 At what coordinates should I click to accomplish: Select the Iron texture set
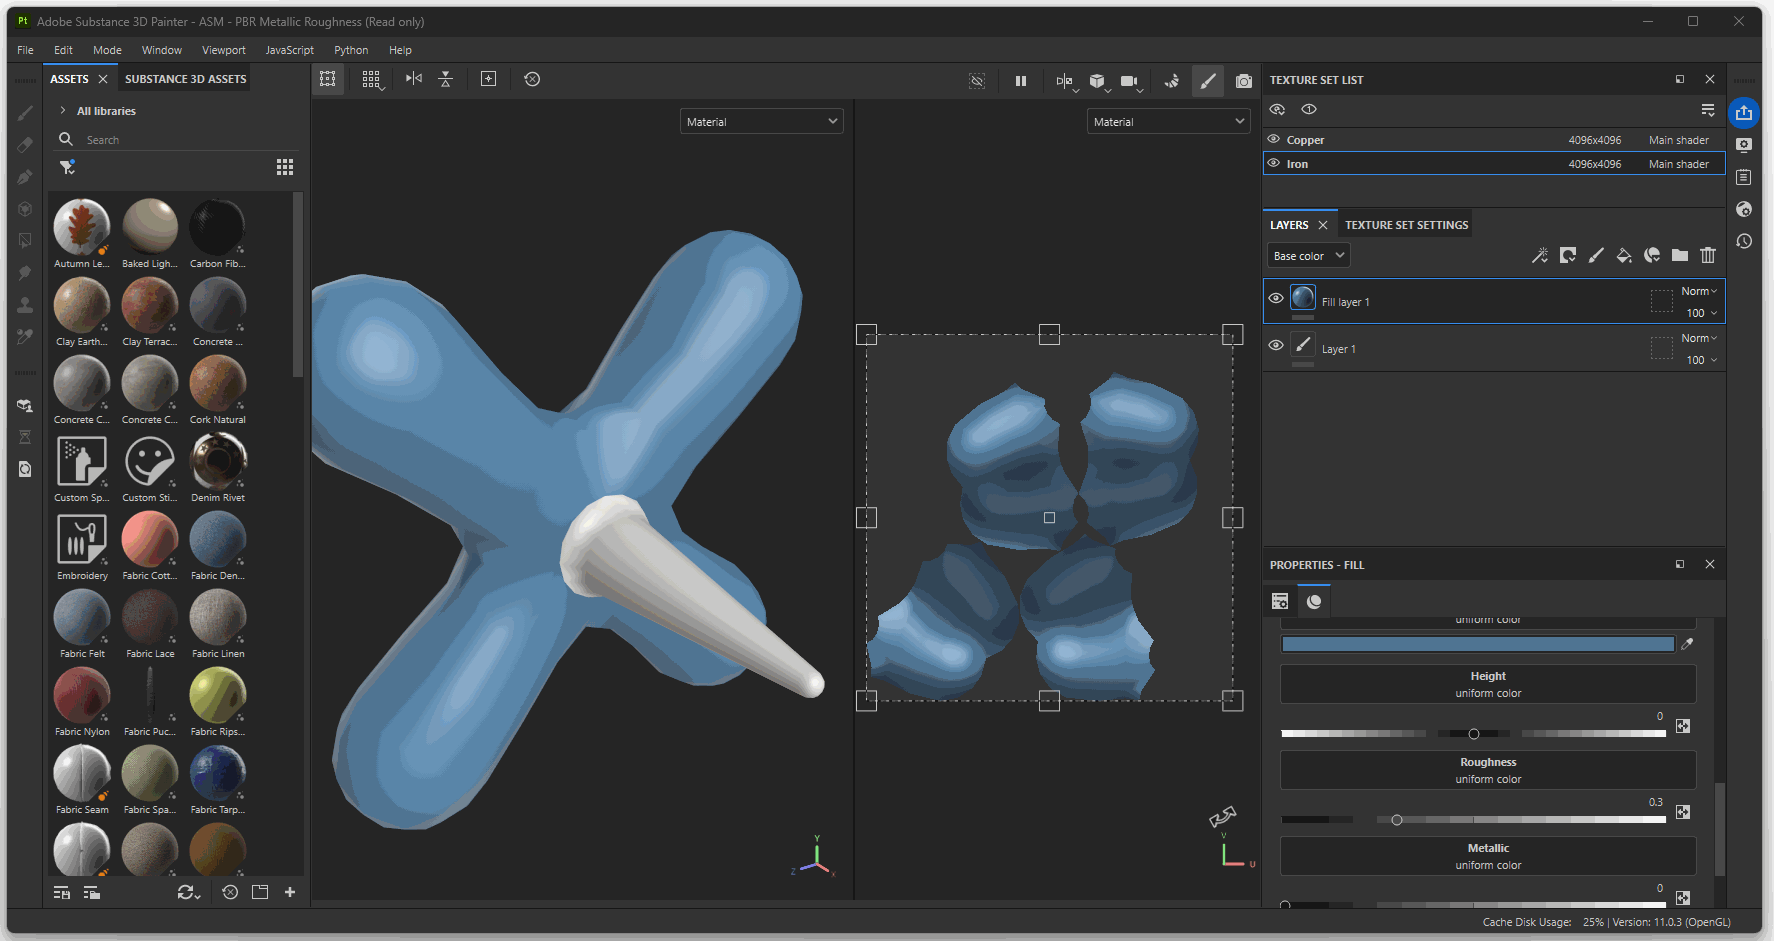pyautogui.click(x=1297, y=164)
